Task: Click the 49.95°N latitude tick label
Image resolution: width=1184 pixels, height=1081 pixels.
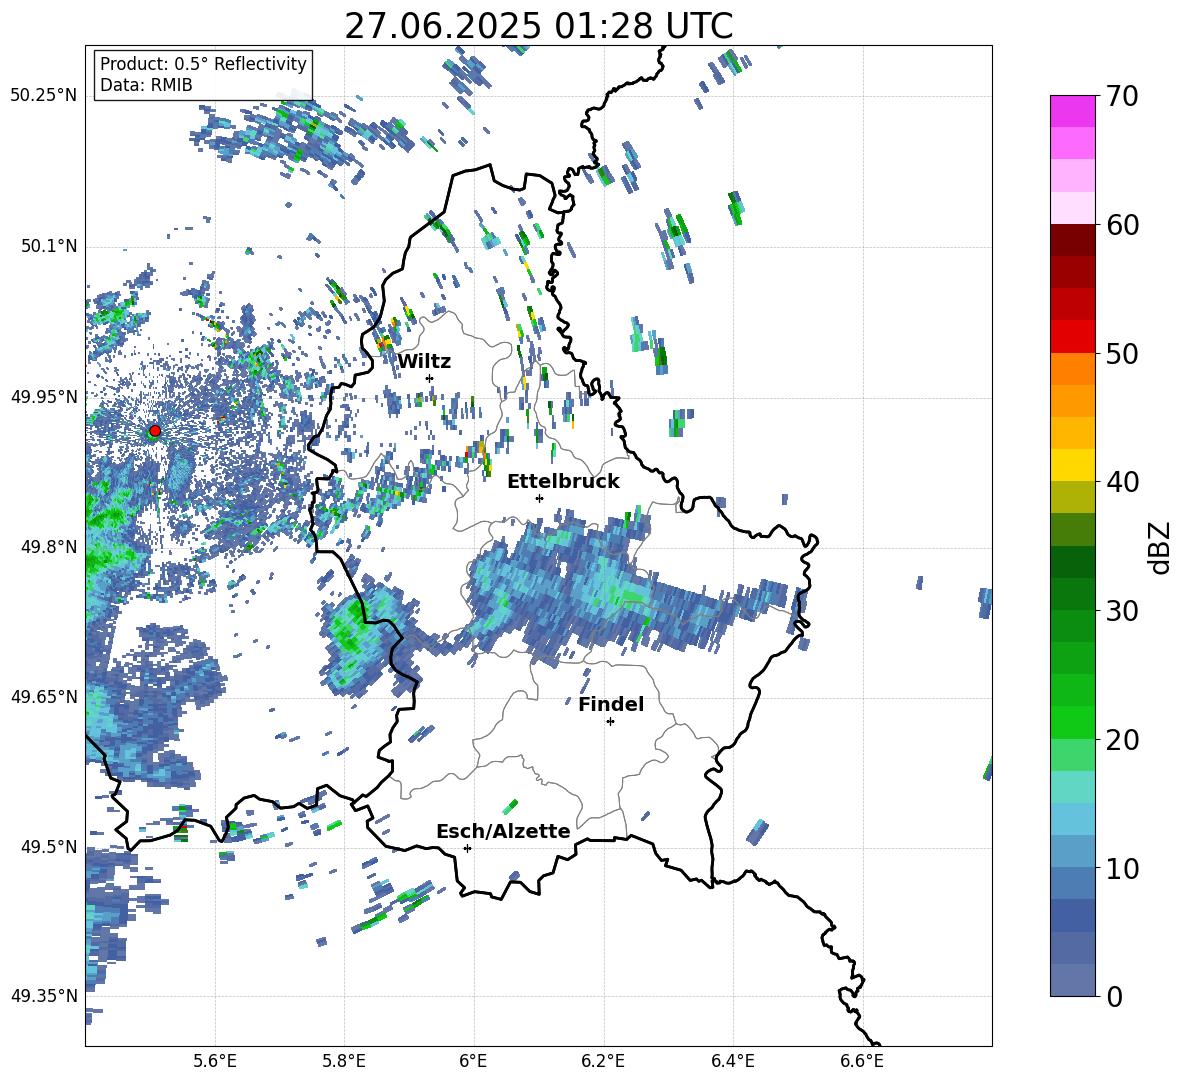Action: pos(44,396)
